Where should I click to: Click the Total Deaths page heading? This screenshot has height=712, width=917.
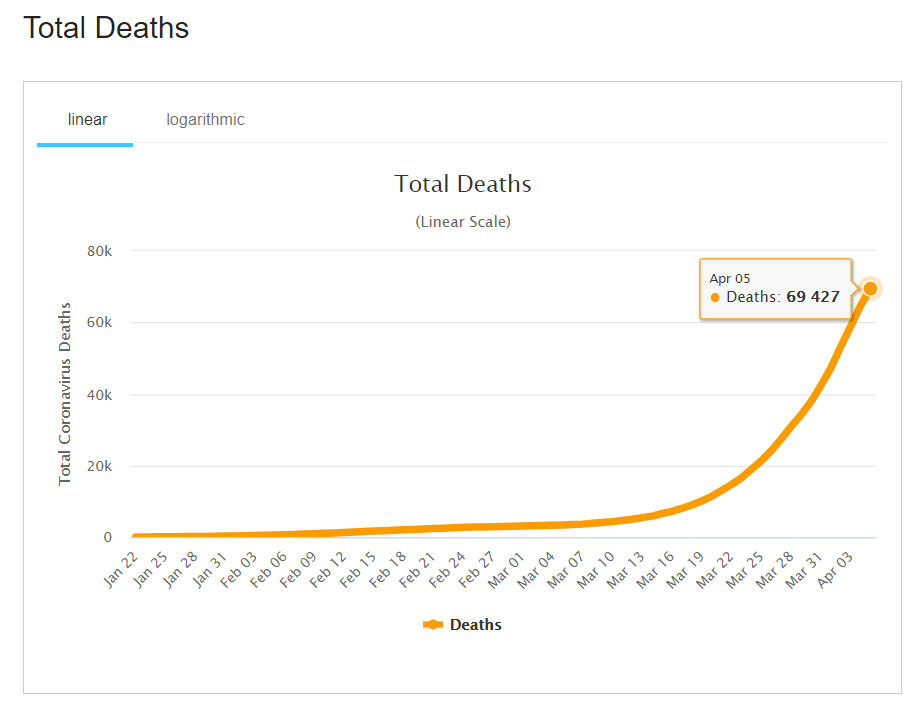click(106, 28)
